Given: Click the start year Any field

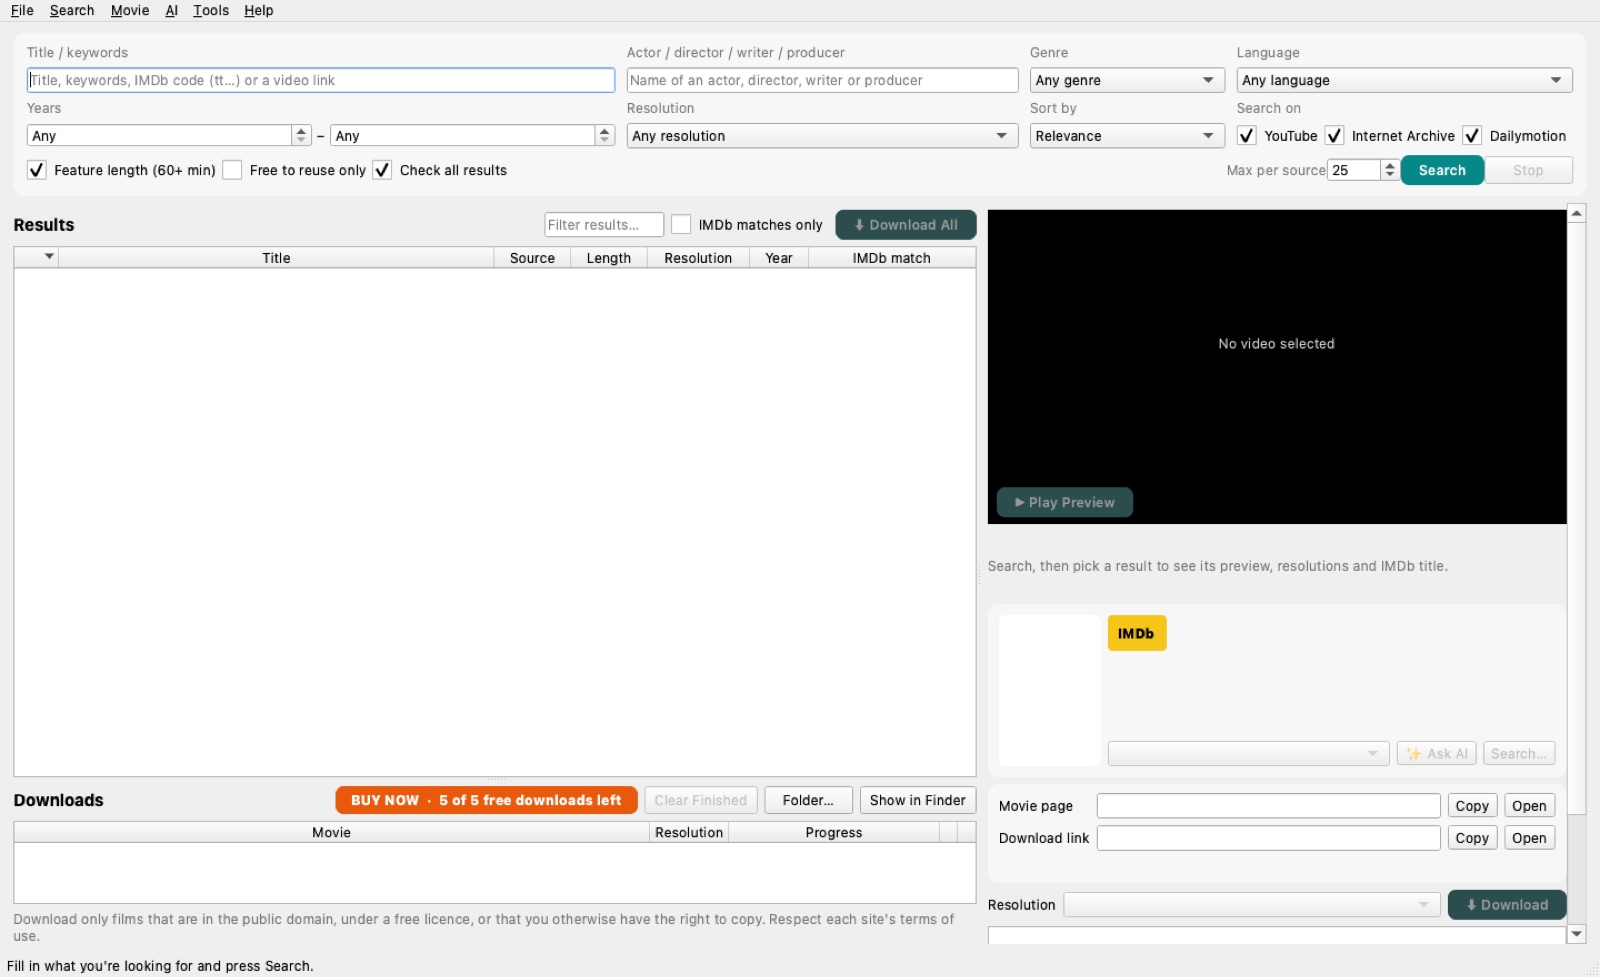Looking at the screenshot, I should point(160,136).
